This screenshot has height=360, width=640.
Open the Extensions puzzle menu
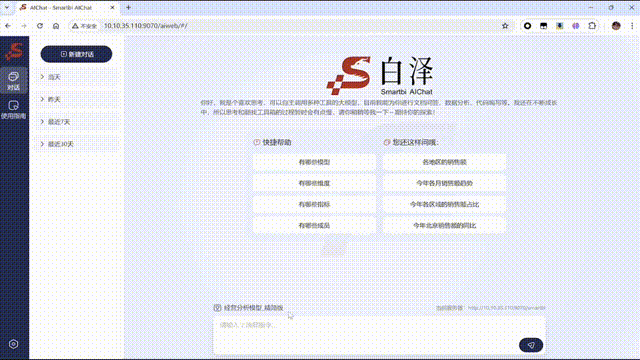point(592,26)
